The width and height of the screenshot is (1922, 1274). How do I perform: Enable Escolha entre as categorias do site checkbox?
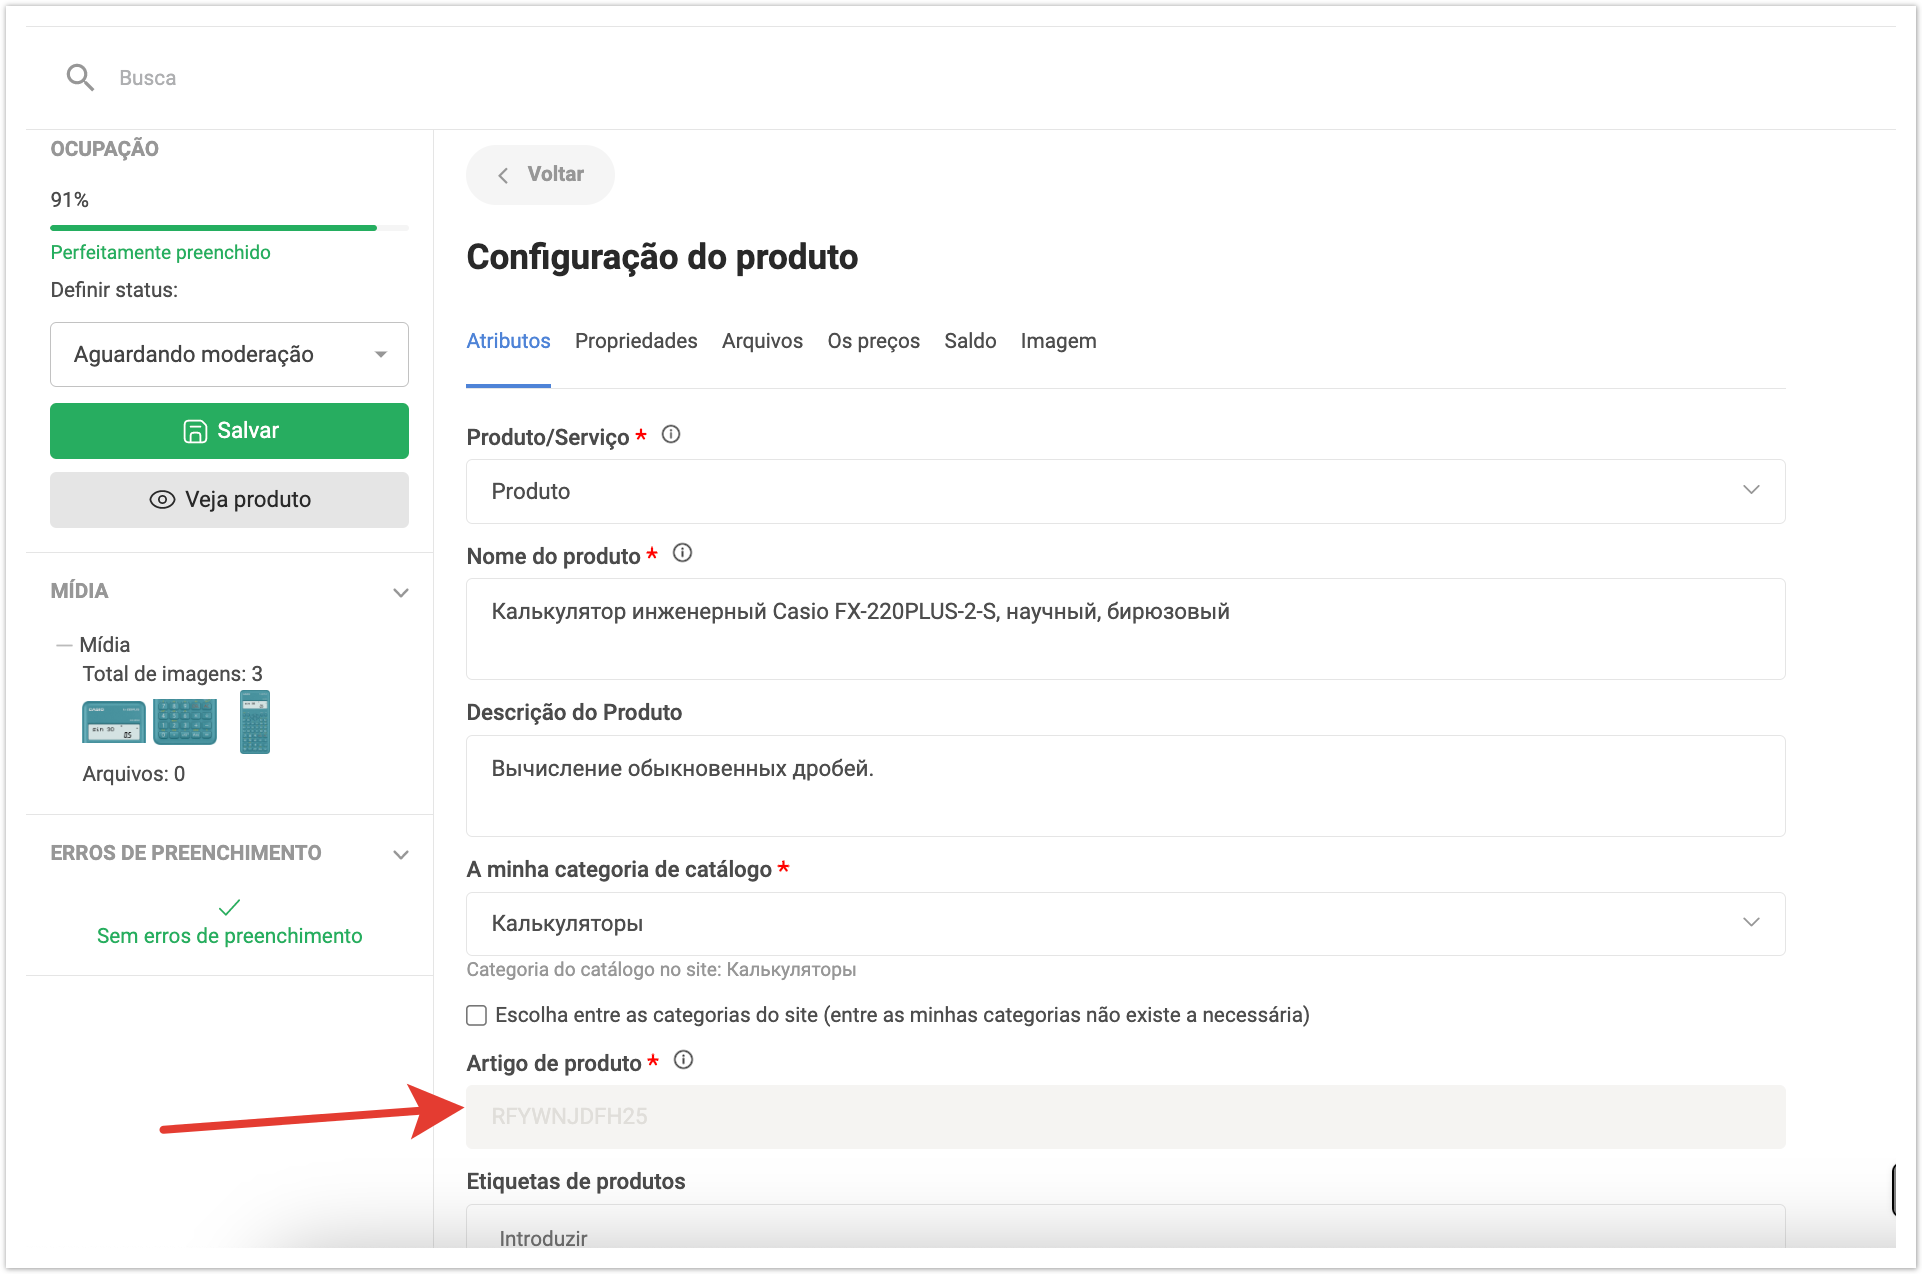coord(477,1016)
